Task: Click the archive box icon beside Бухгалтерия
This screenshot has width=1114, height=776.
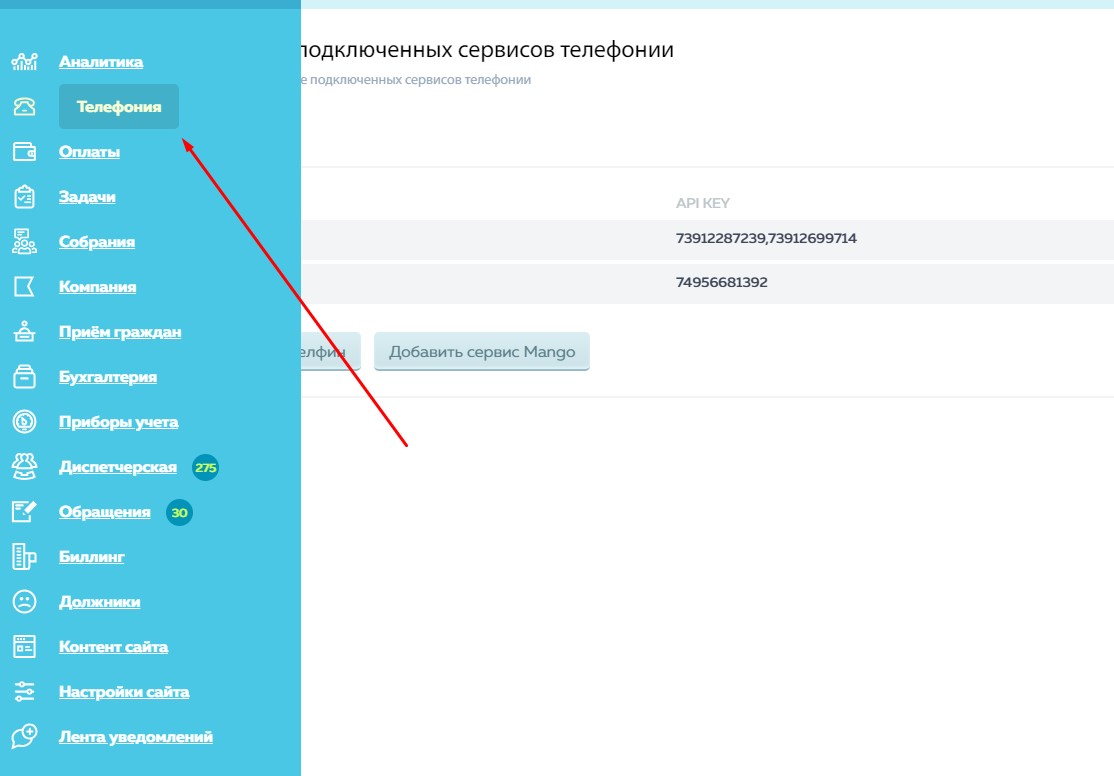Action: pyautogui.click(x=24, y=377)
